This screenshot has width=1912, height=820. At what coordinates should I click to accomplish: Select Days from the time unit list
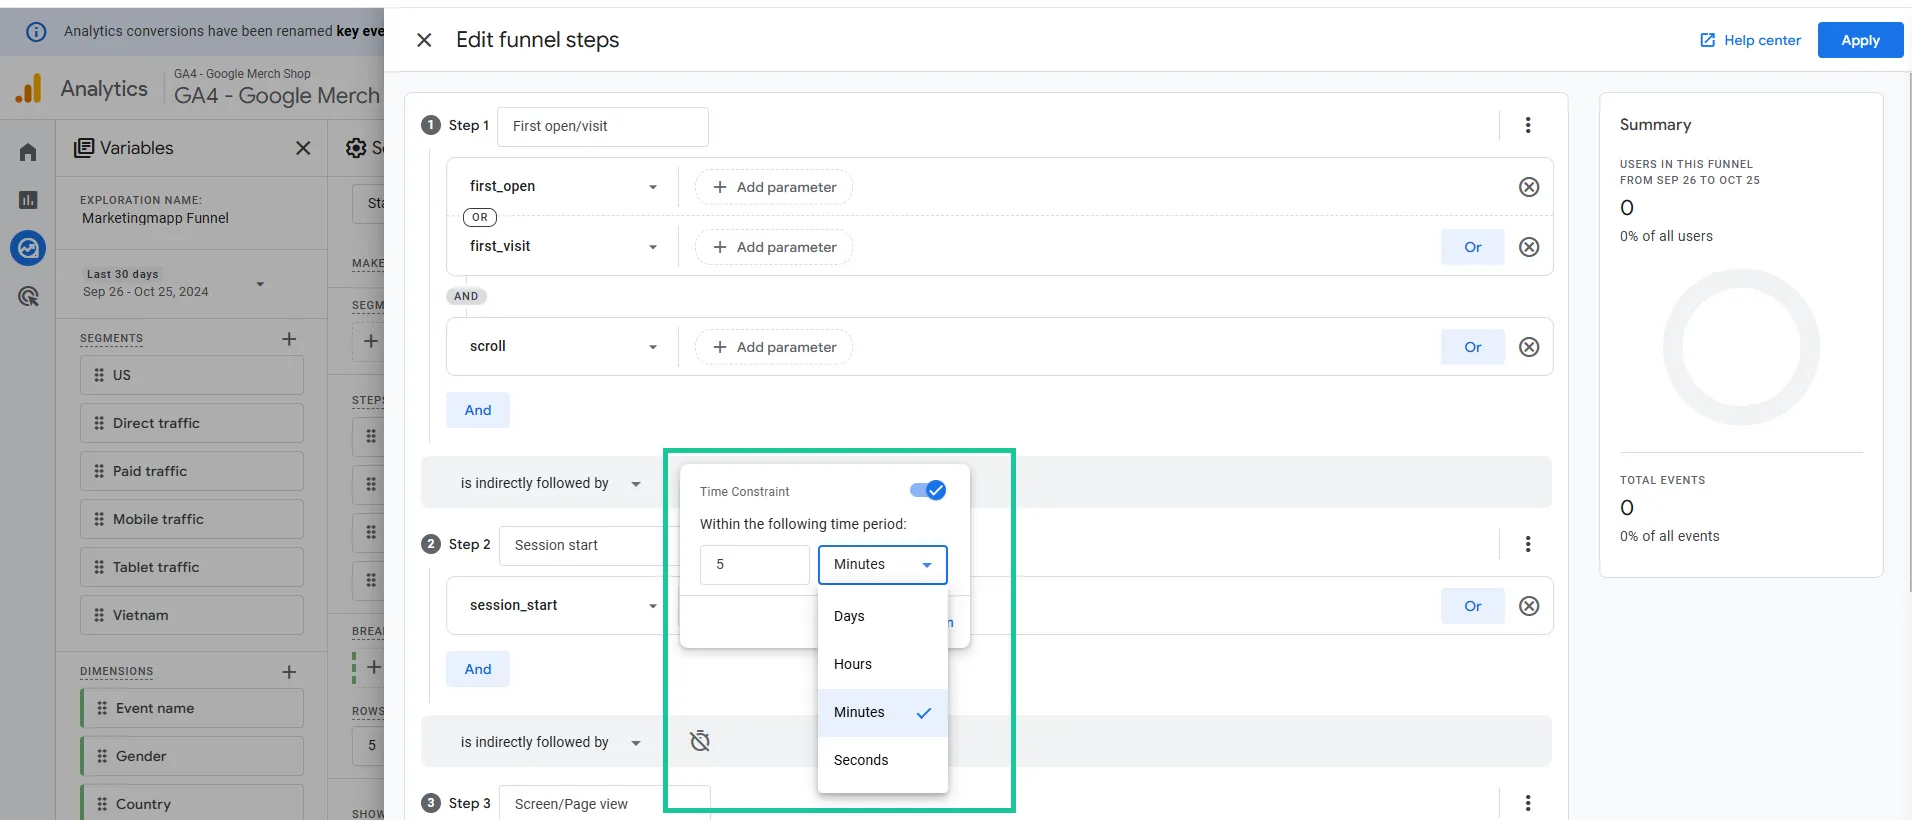[883, 616]
